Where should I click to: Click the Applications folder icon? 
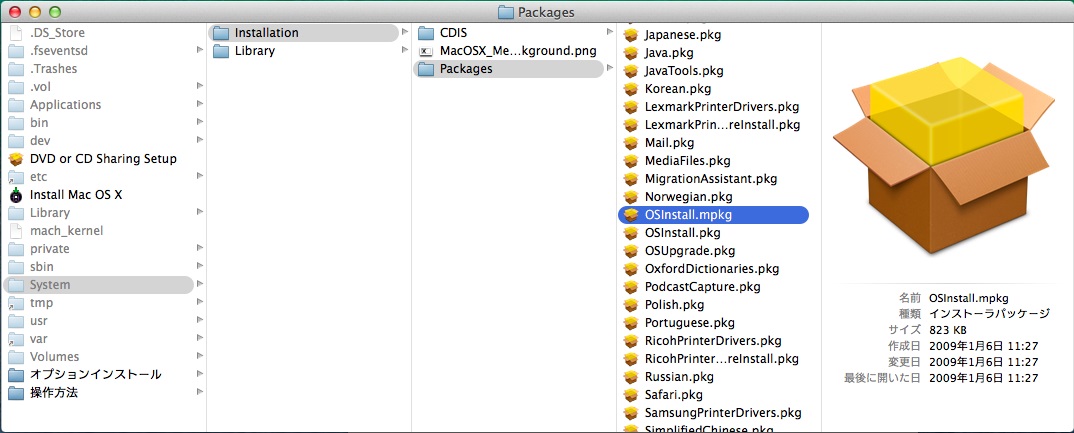(x=16, y=105)
